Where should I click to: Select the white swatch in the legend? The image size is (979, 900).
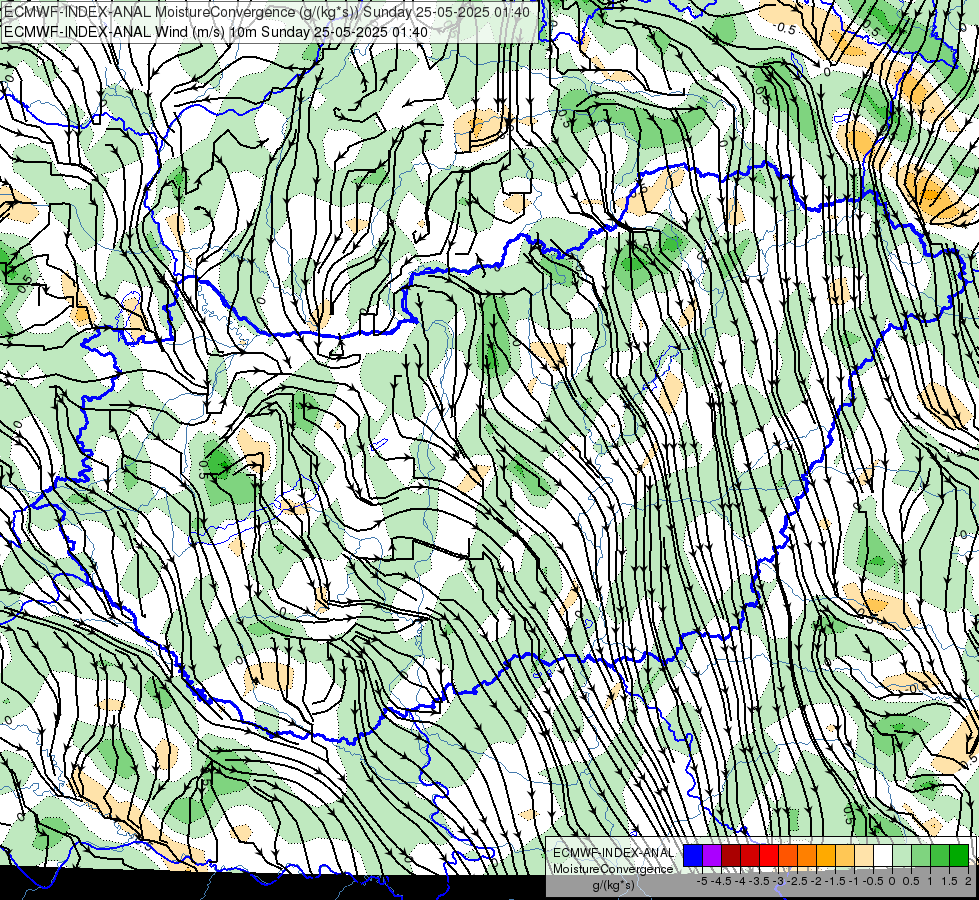[x=883, y=855]
